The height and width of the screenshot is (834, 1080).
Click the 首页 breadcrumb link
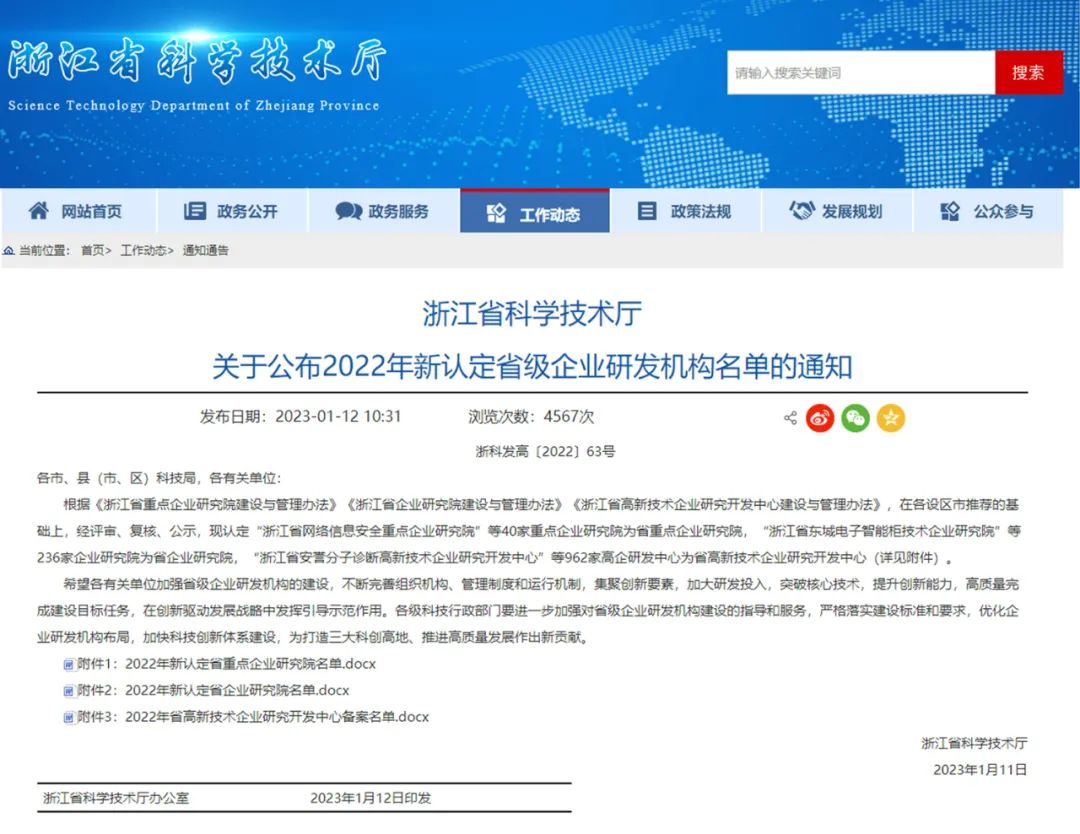coord(92,250)
